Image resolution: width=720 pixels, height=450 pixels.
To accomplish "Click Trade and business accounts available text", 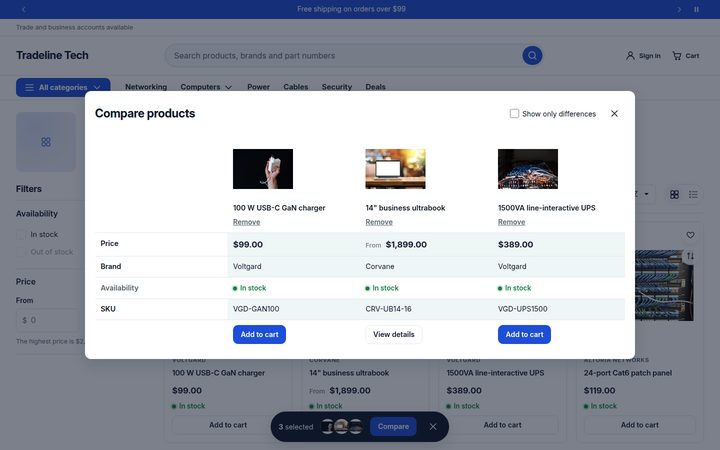I will (x=74, y=28).
